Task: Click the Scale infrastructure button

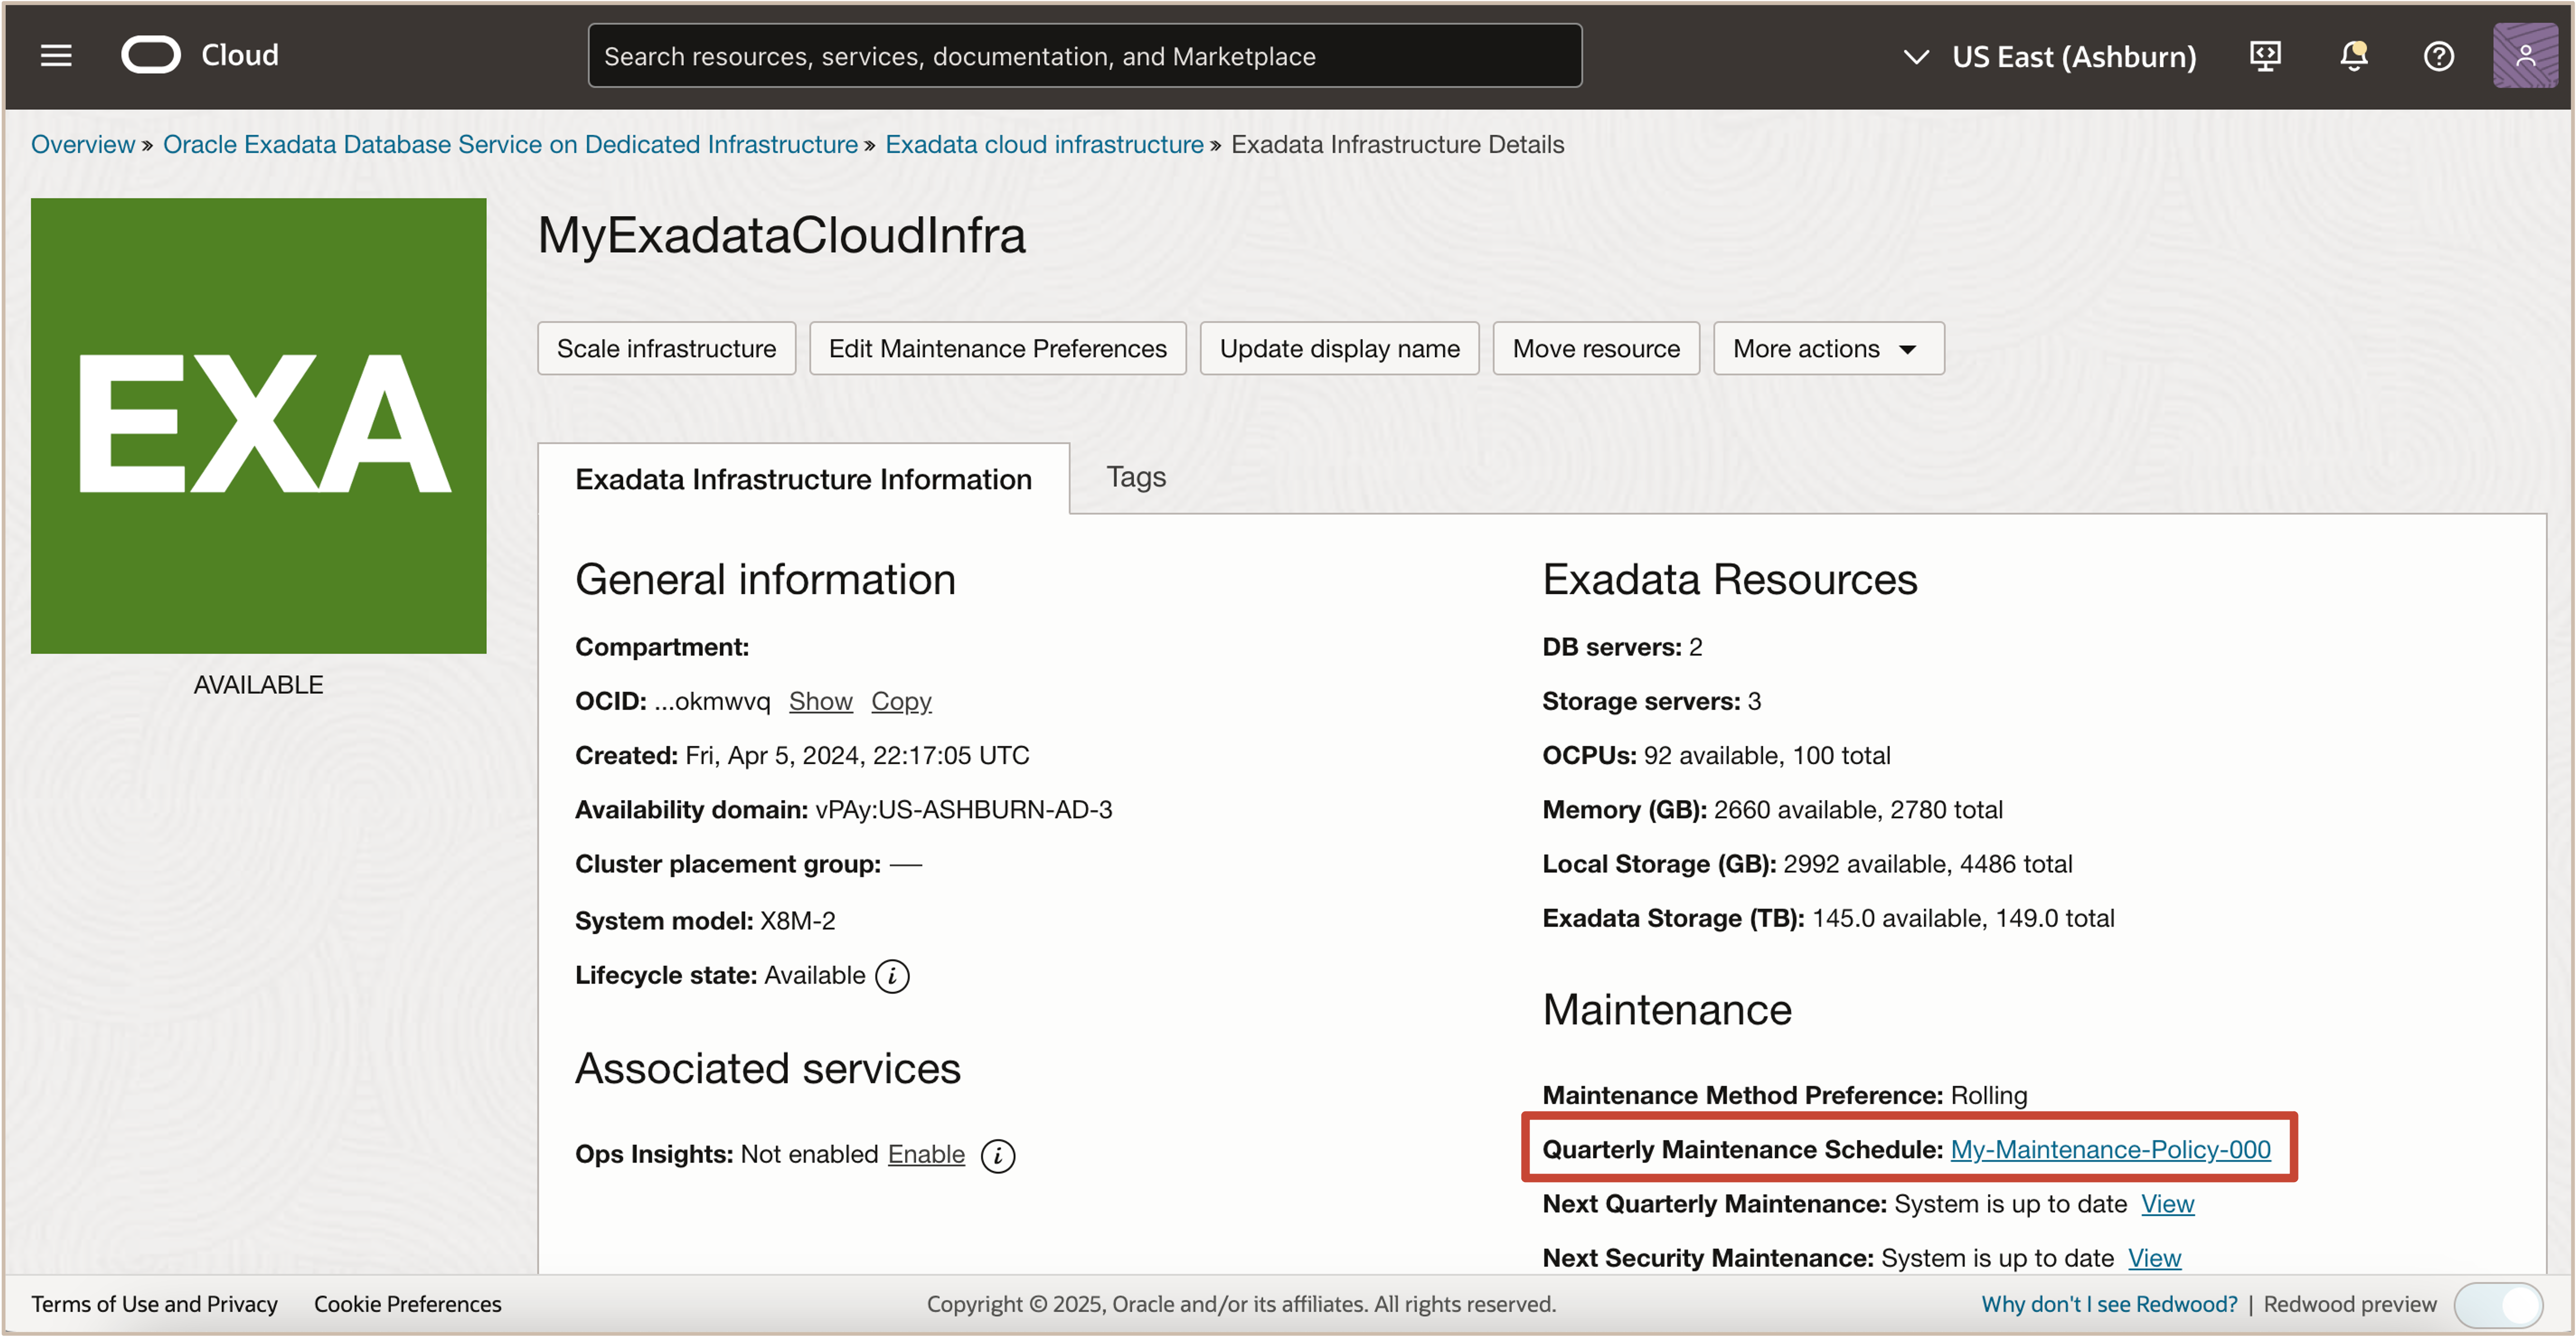Action: (x=666, y=349)
